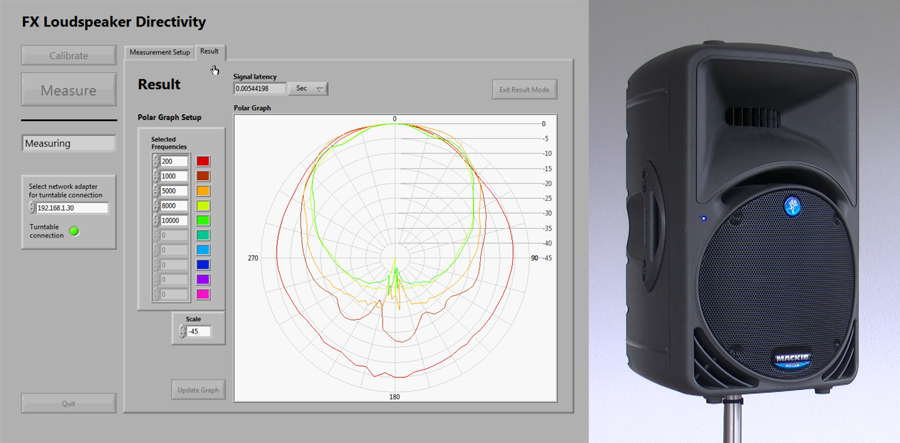
Task: Click the green Turntable connection indicator
Action: coord(73,233)
